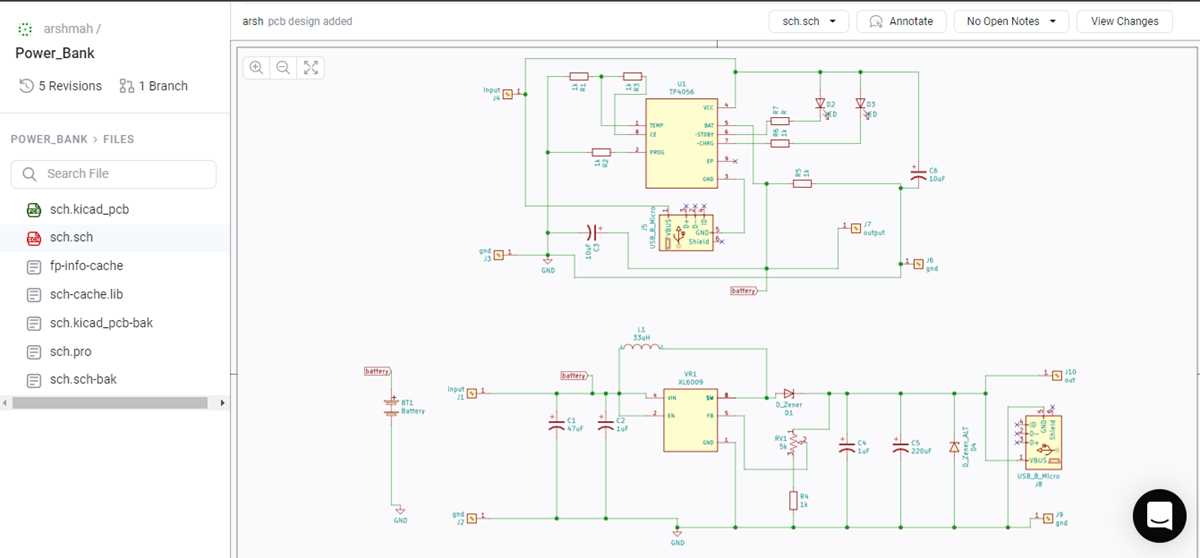Click the search magnifier icon
Image resolution: width=1200 pixels, height=558 pixels.
click(x=30, y=174)
